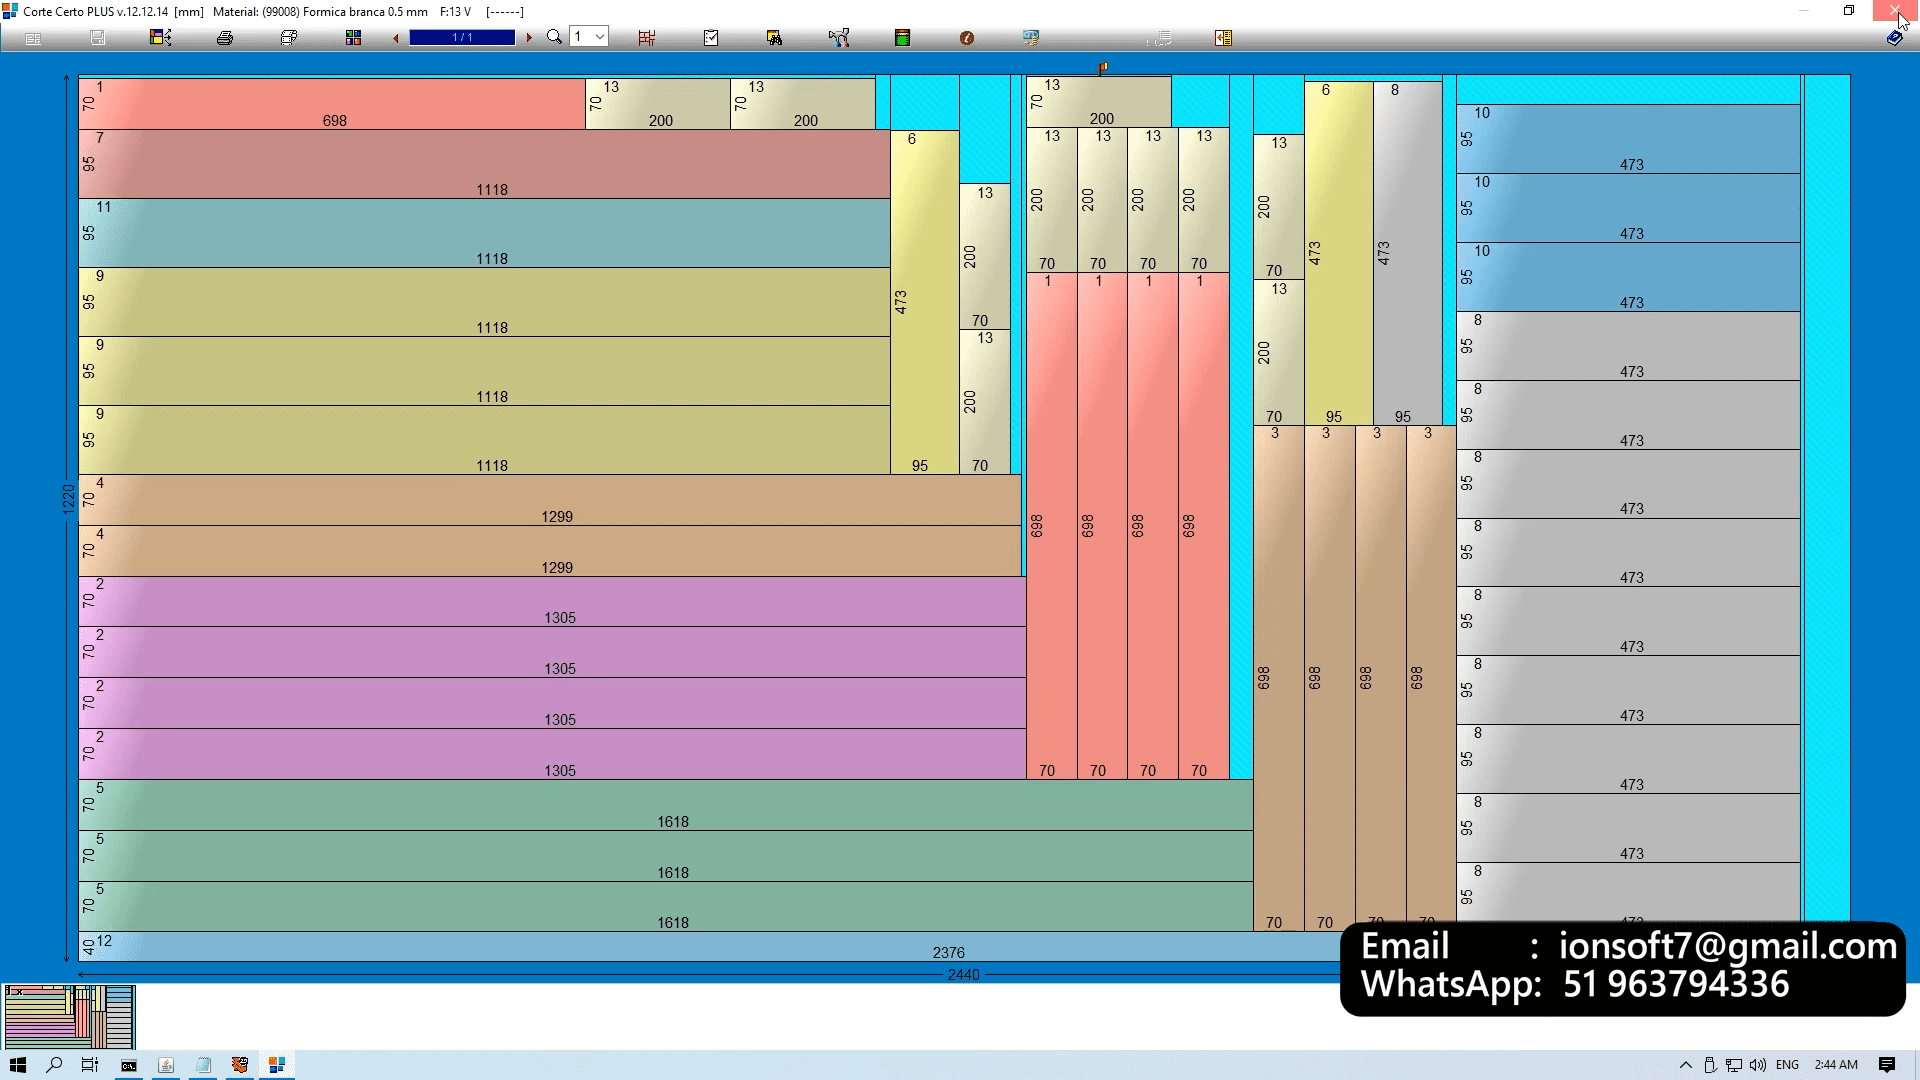The image size is (1920, 1080).
Task: Go to next sheet with right arrow
Action: 529,38
